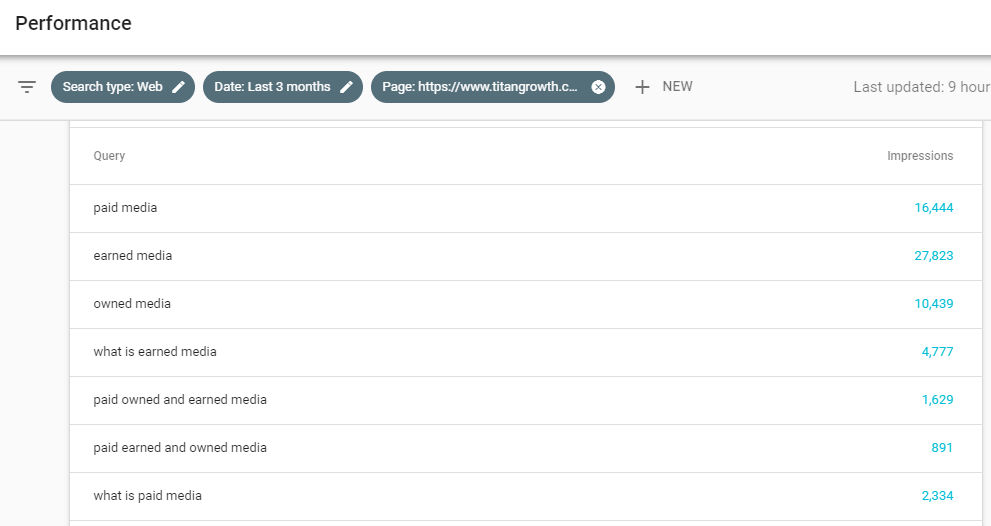Select the "earned media" query row
Image resolution: width=991 pixels, height=526 pixels.
pos(133,256)
